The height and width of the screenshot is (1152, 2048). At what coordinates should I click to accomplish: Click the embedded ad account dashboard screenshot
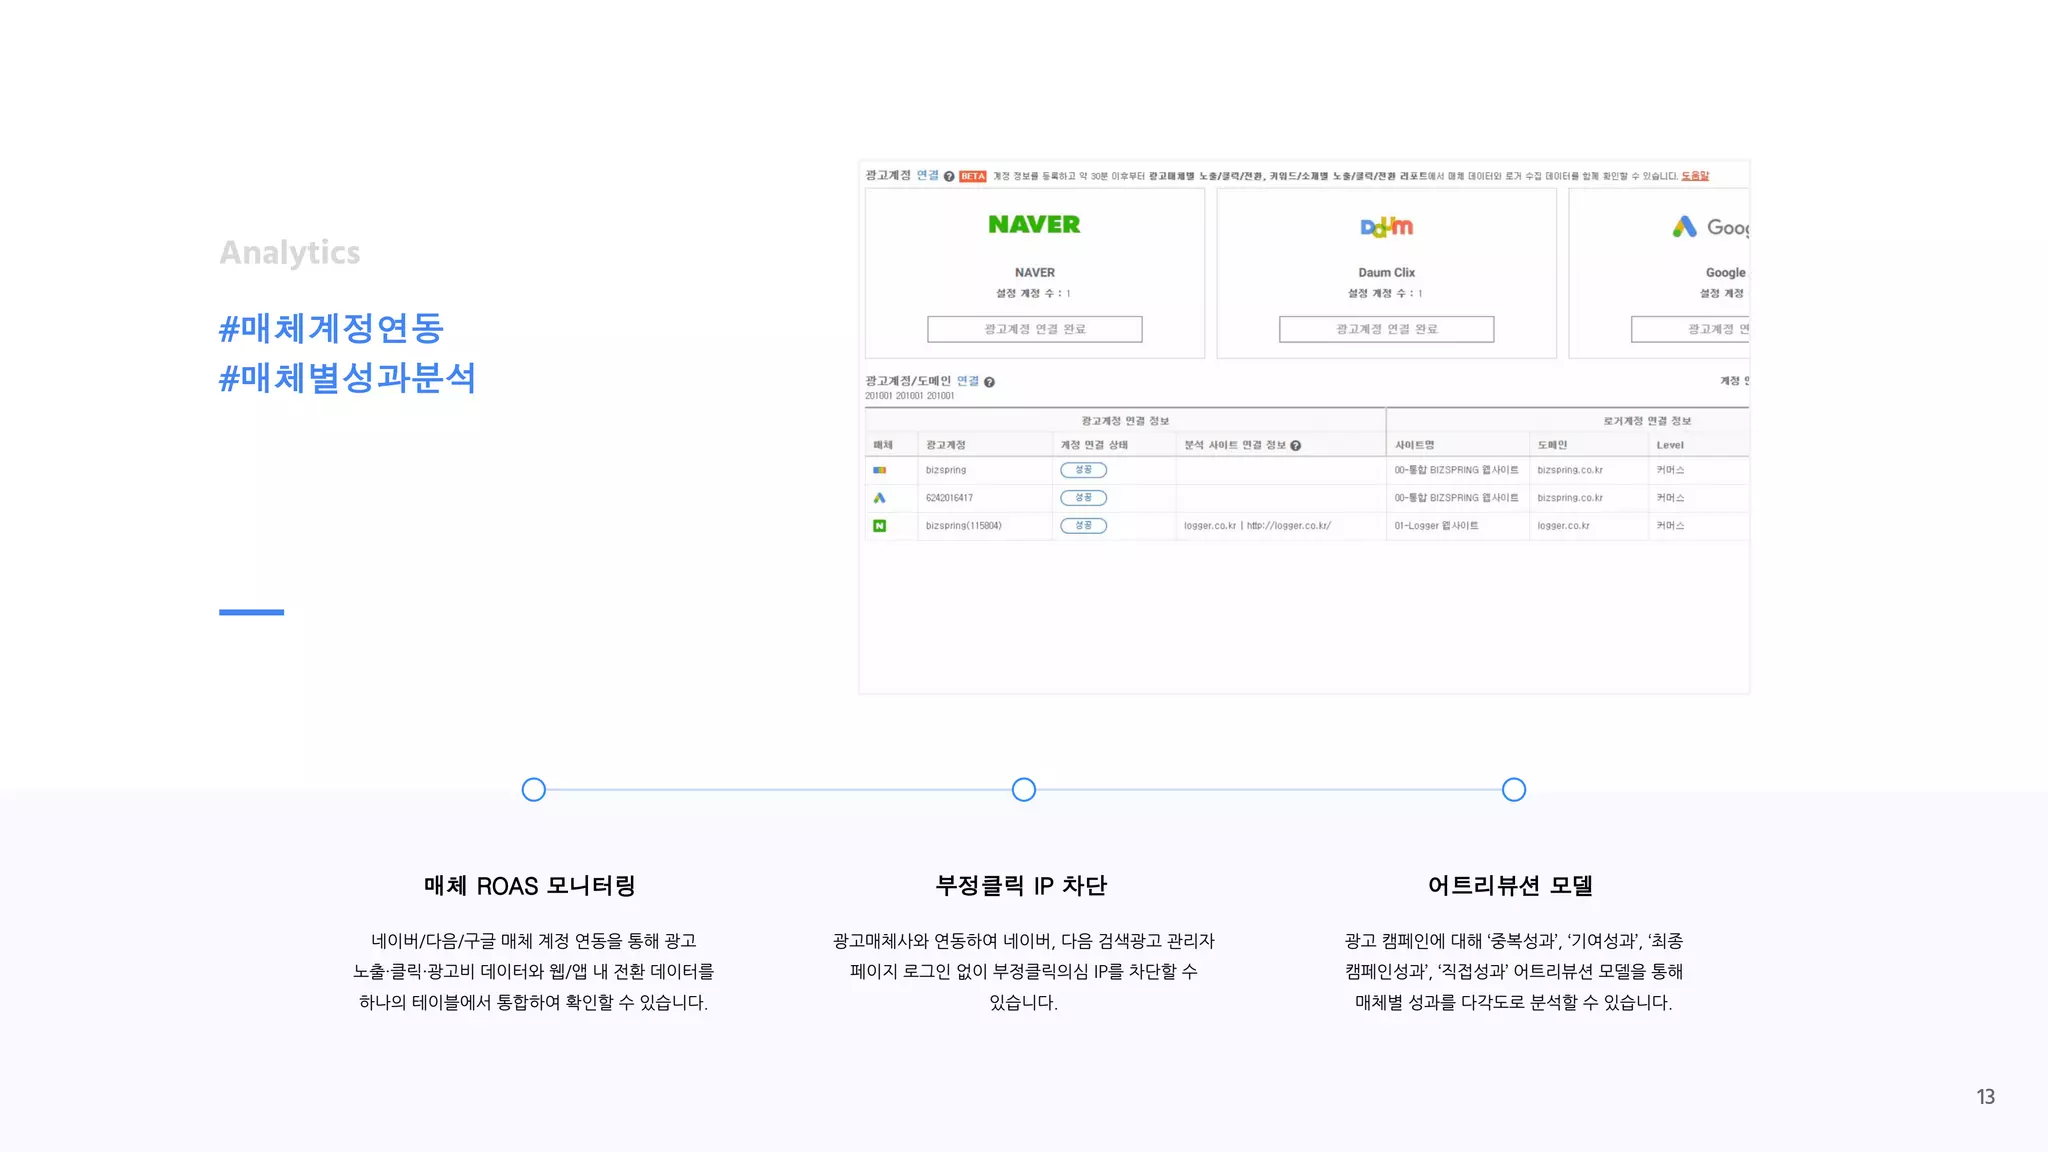[x=1304, y=427]
